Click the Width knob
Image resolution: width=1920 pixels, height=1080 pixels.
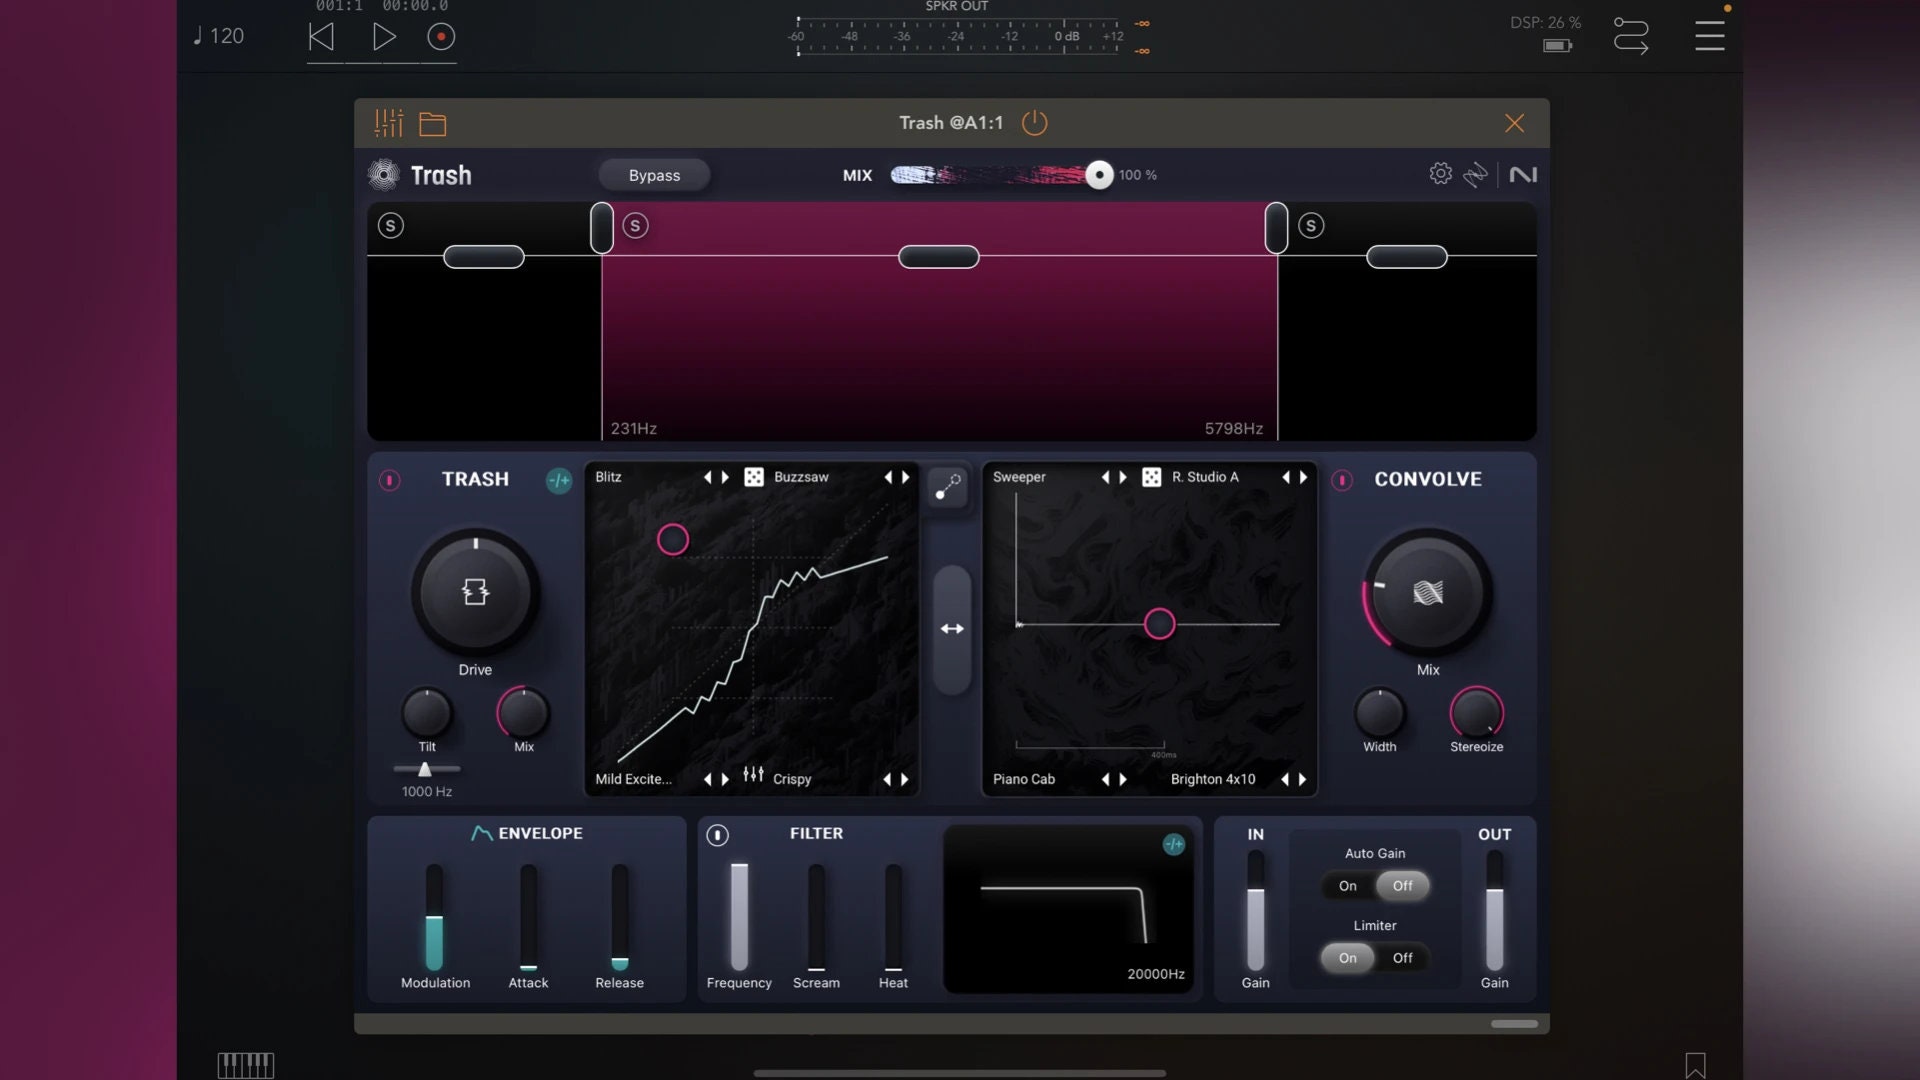tap(1380, 713)
